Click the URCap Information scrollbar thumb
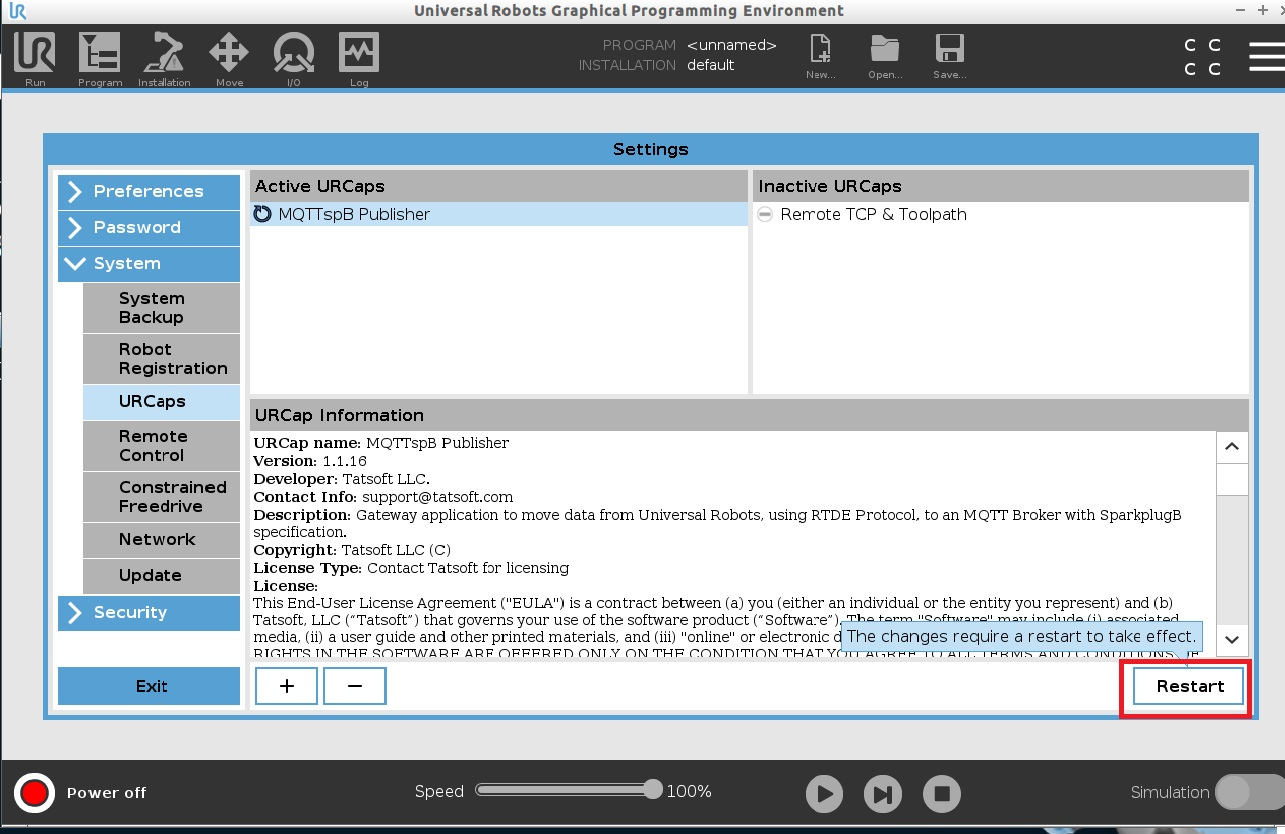This screenshot has width=1285, height=834. [1232, 480]
